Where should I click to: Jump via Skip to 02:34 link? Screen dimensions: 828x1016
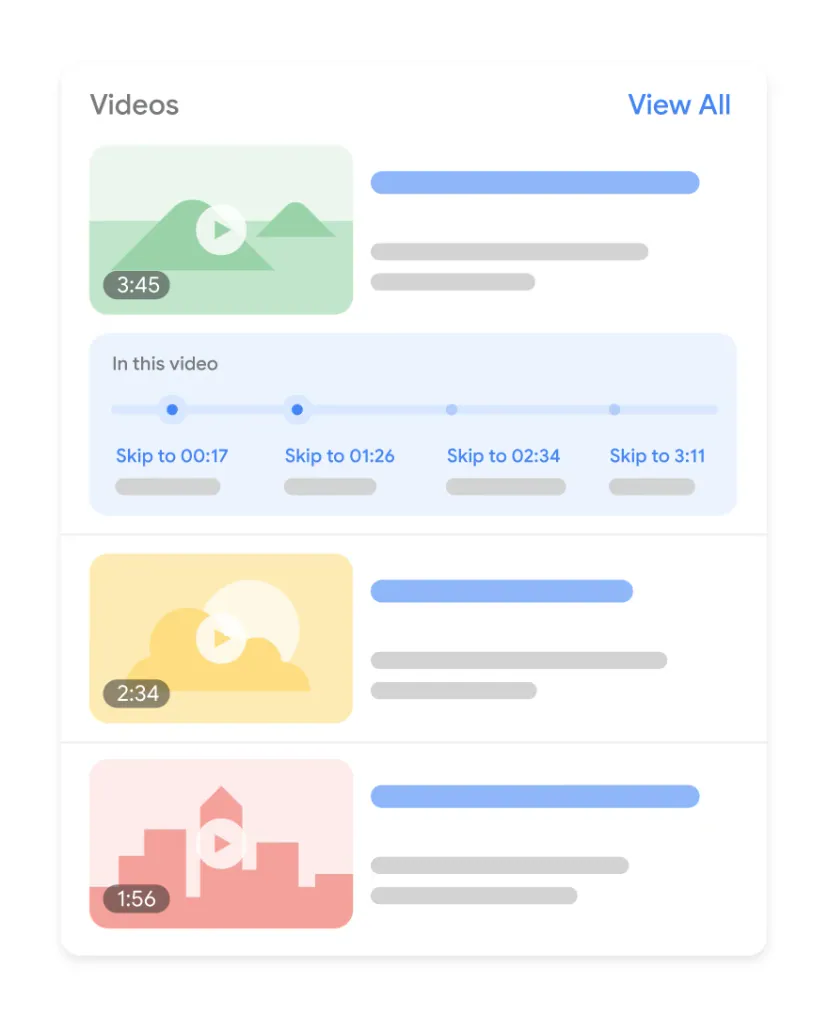point(503,456)
